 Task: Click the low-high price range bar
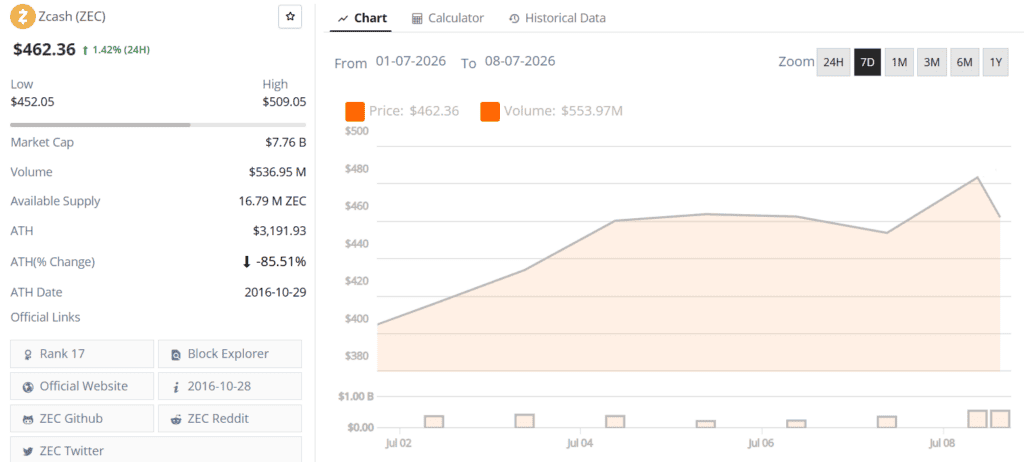tap(158, 124)
